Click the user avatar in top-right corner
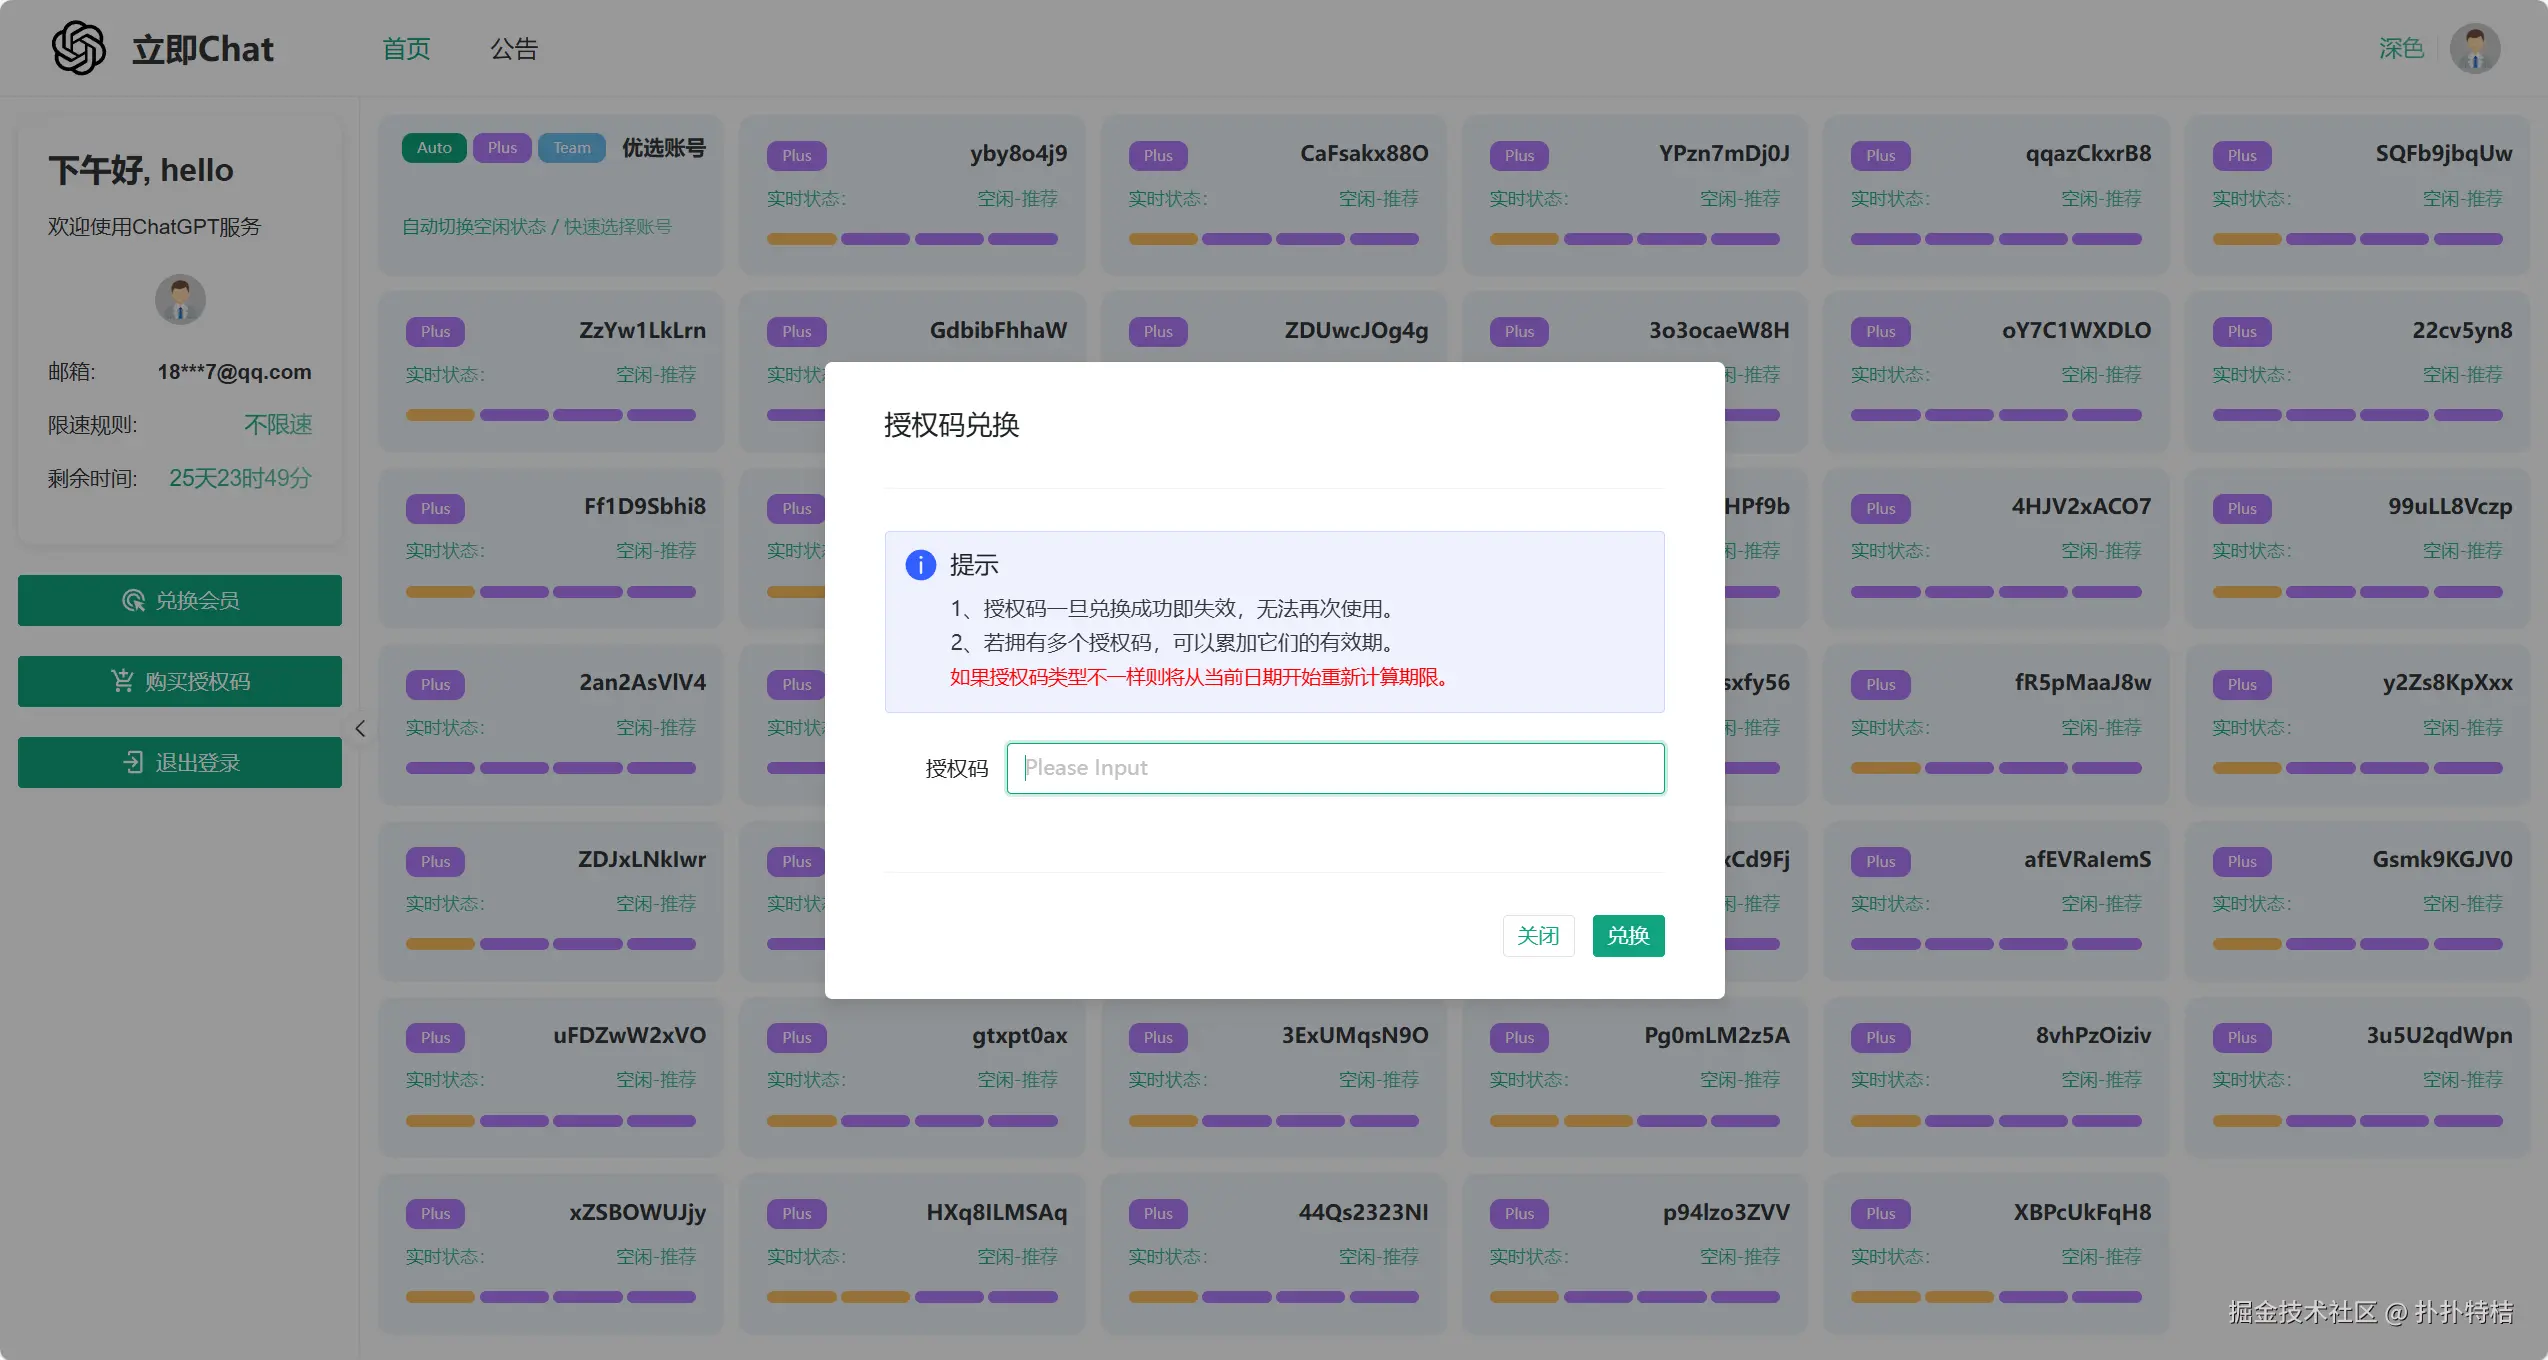The width and height of the screenshot is (2548, 1360). click(x=2475, y=48)
